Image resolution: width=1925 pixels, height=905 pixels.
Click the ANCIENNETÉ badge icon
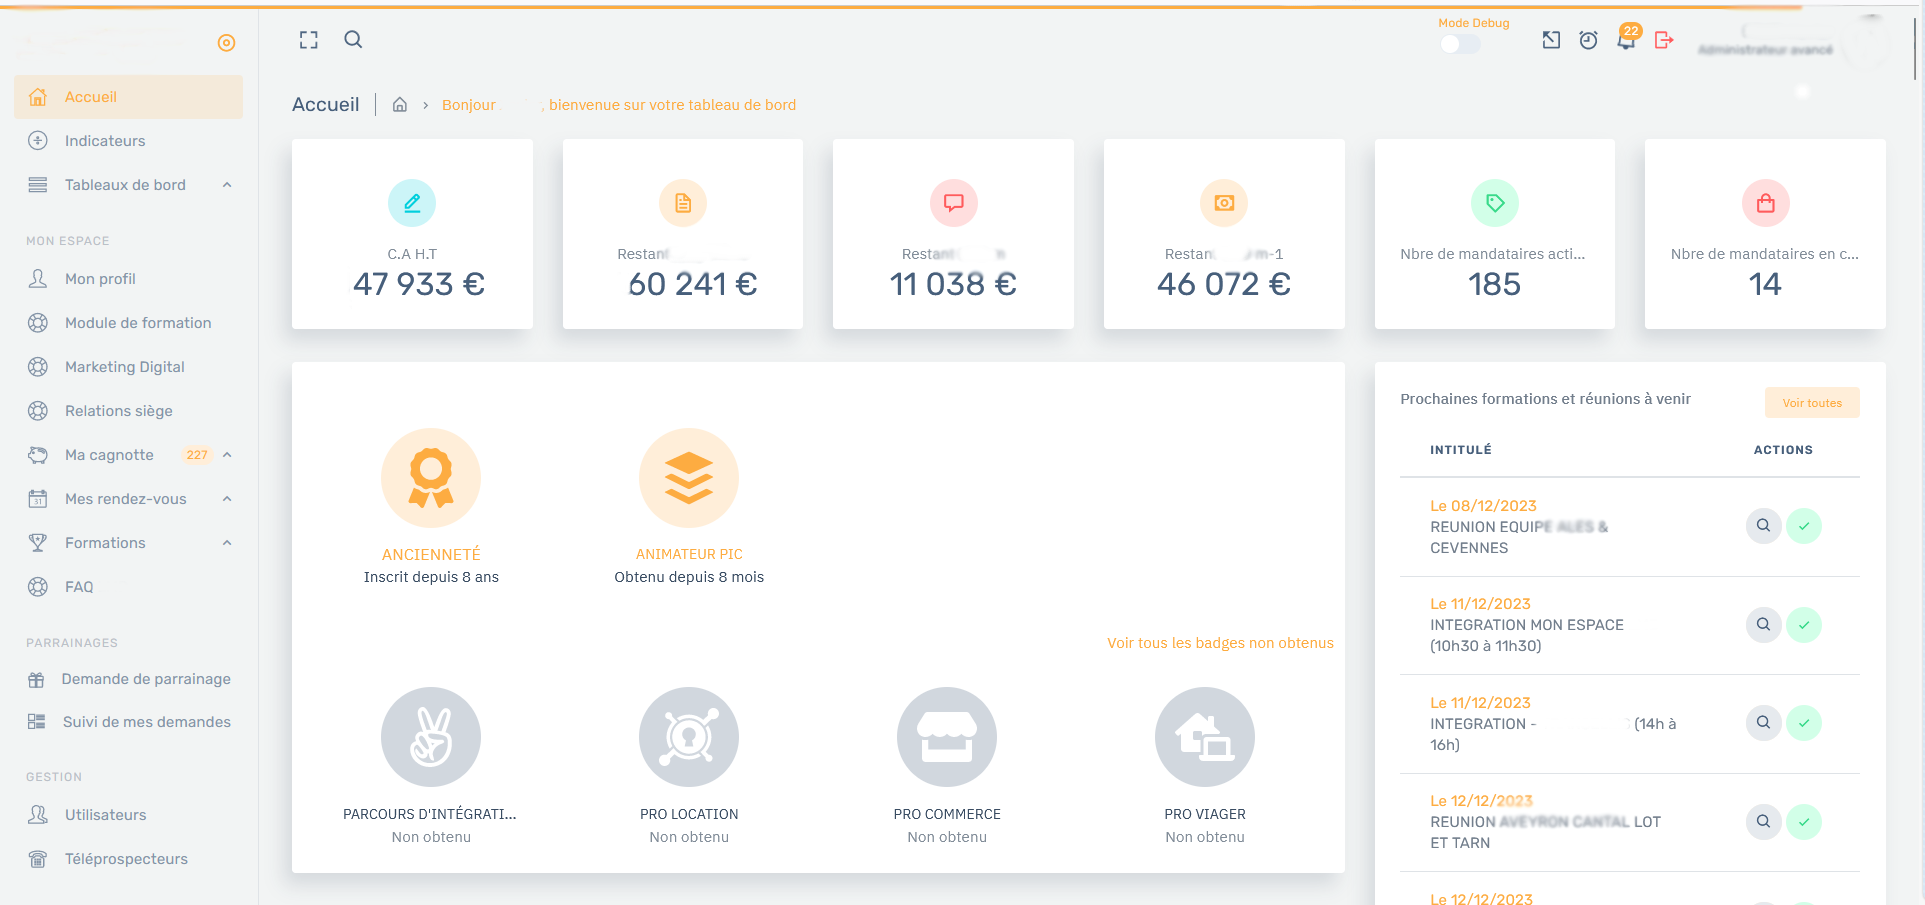(431, 478)
